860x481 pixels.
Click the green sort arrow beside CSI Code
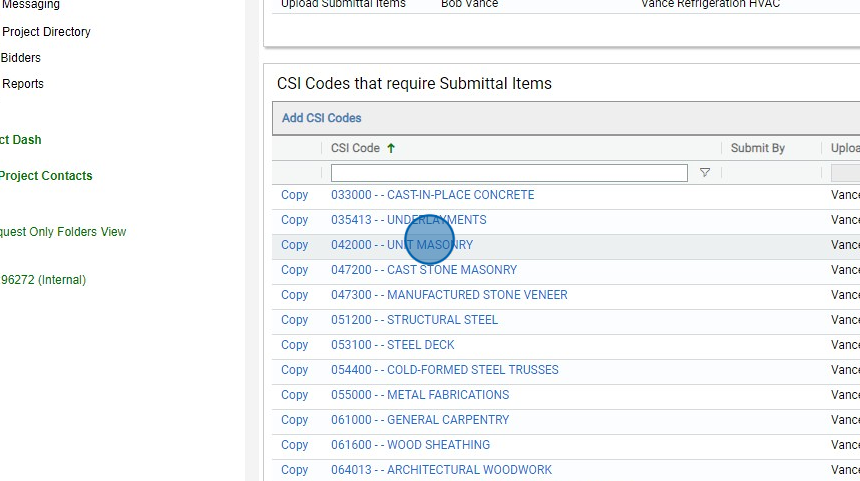pyautogui.click(x=391, y=148)
